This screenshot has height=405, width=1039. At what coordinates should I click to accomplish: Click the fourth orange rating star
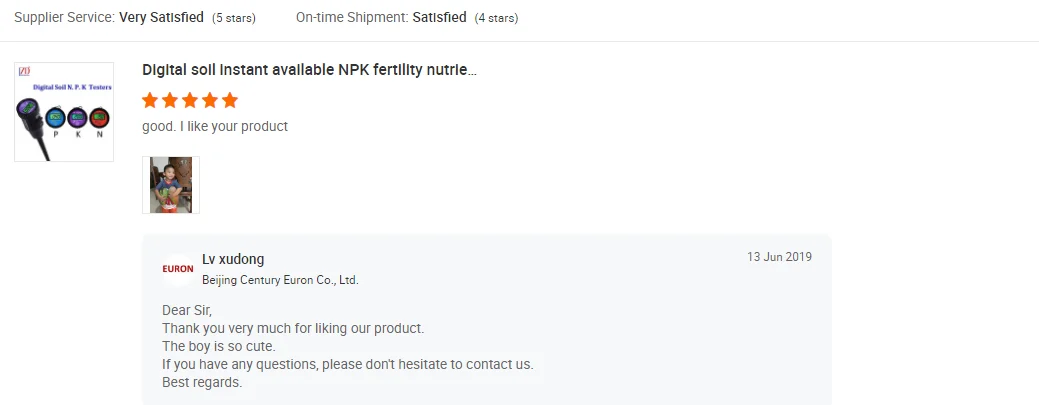tap(210, 100)
